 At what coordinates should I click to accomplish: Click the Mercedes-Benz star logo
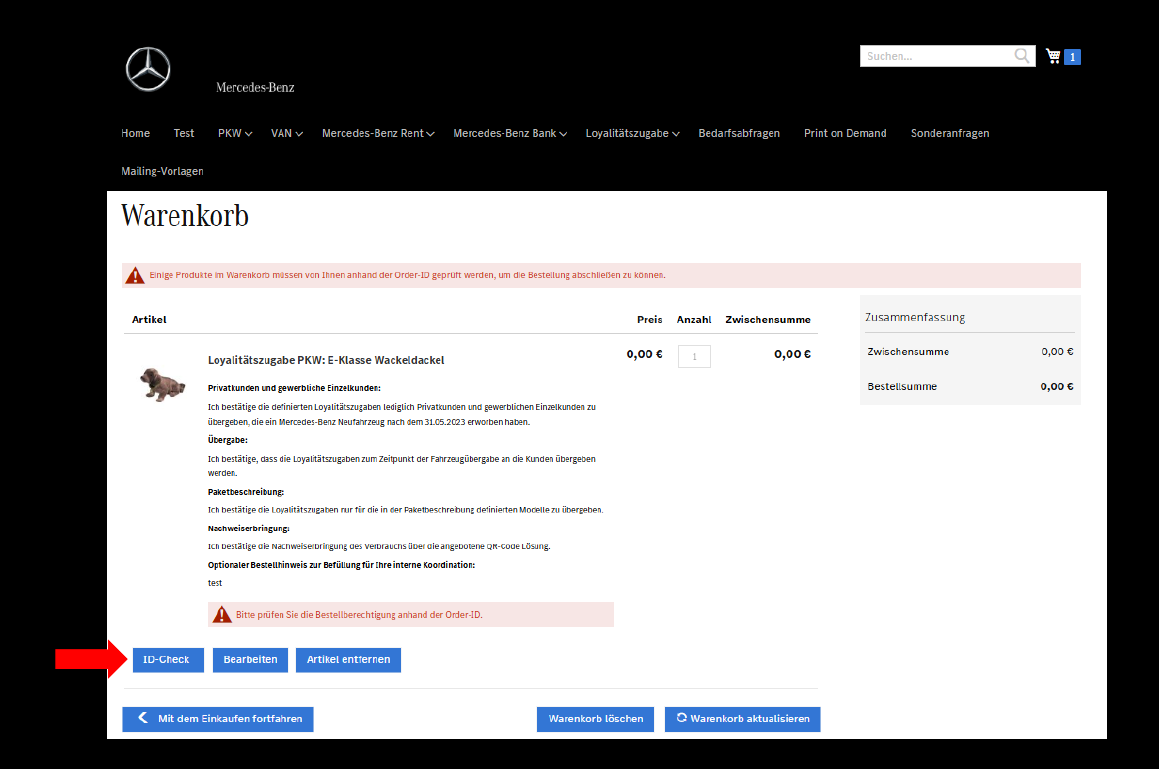tap(148, 69)
